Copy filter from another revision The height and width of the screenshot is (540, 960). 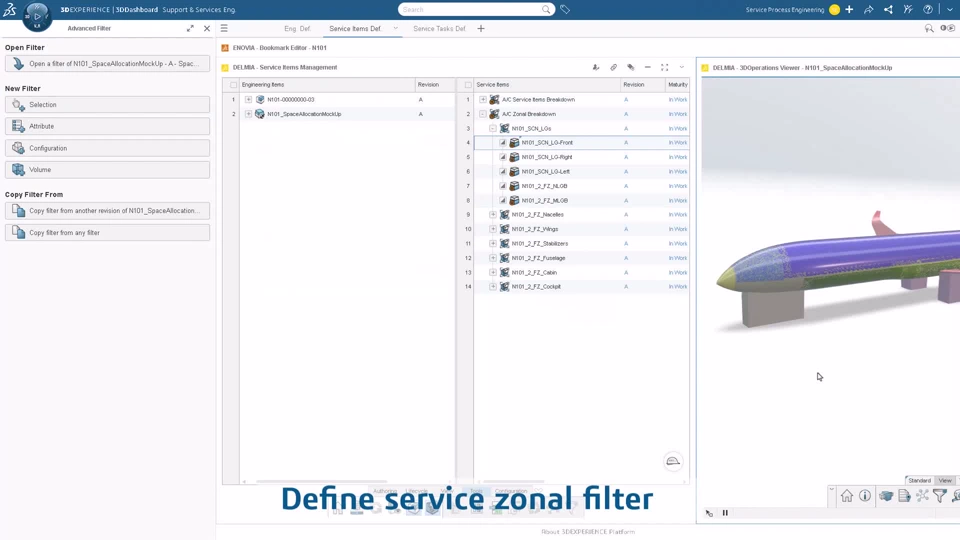pos(108,211)
